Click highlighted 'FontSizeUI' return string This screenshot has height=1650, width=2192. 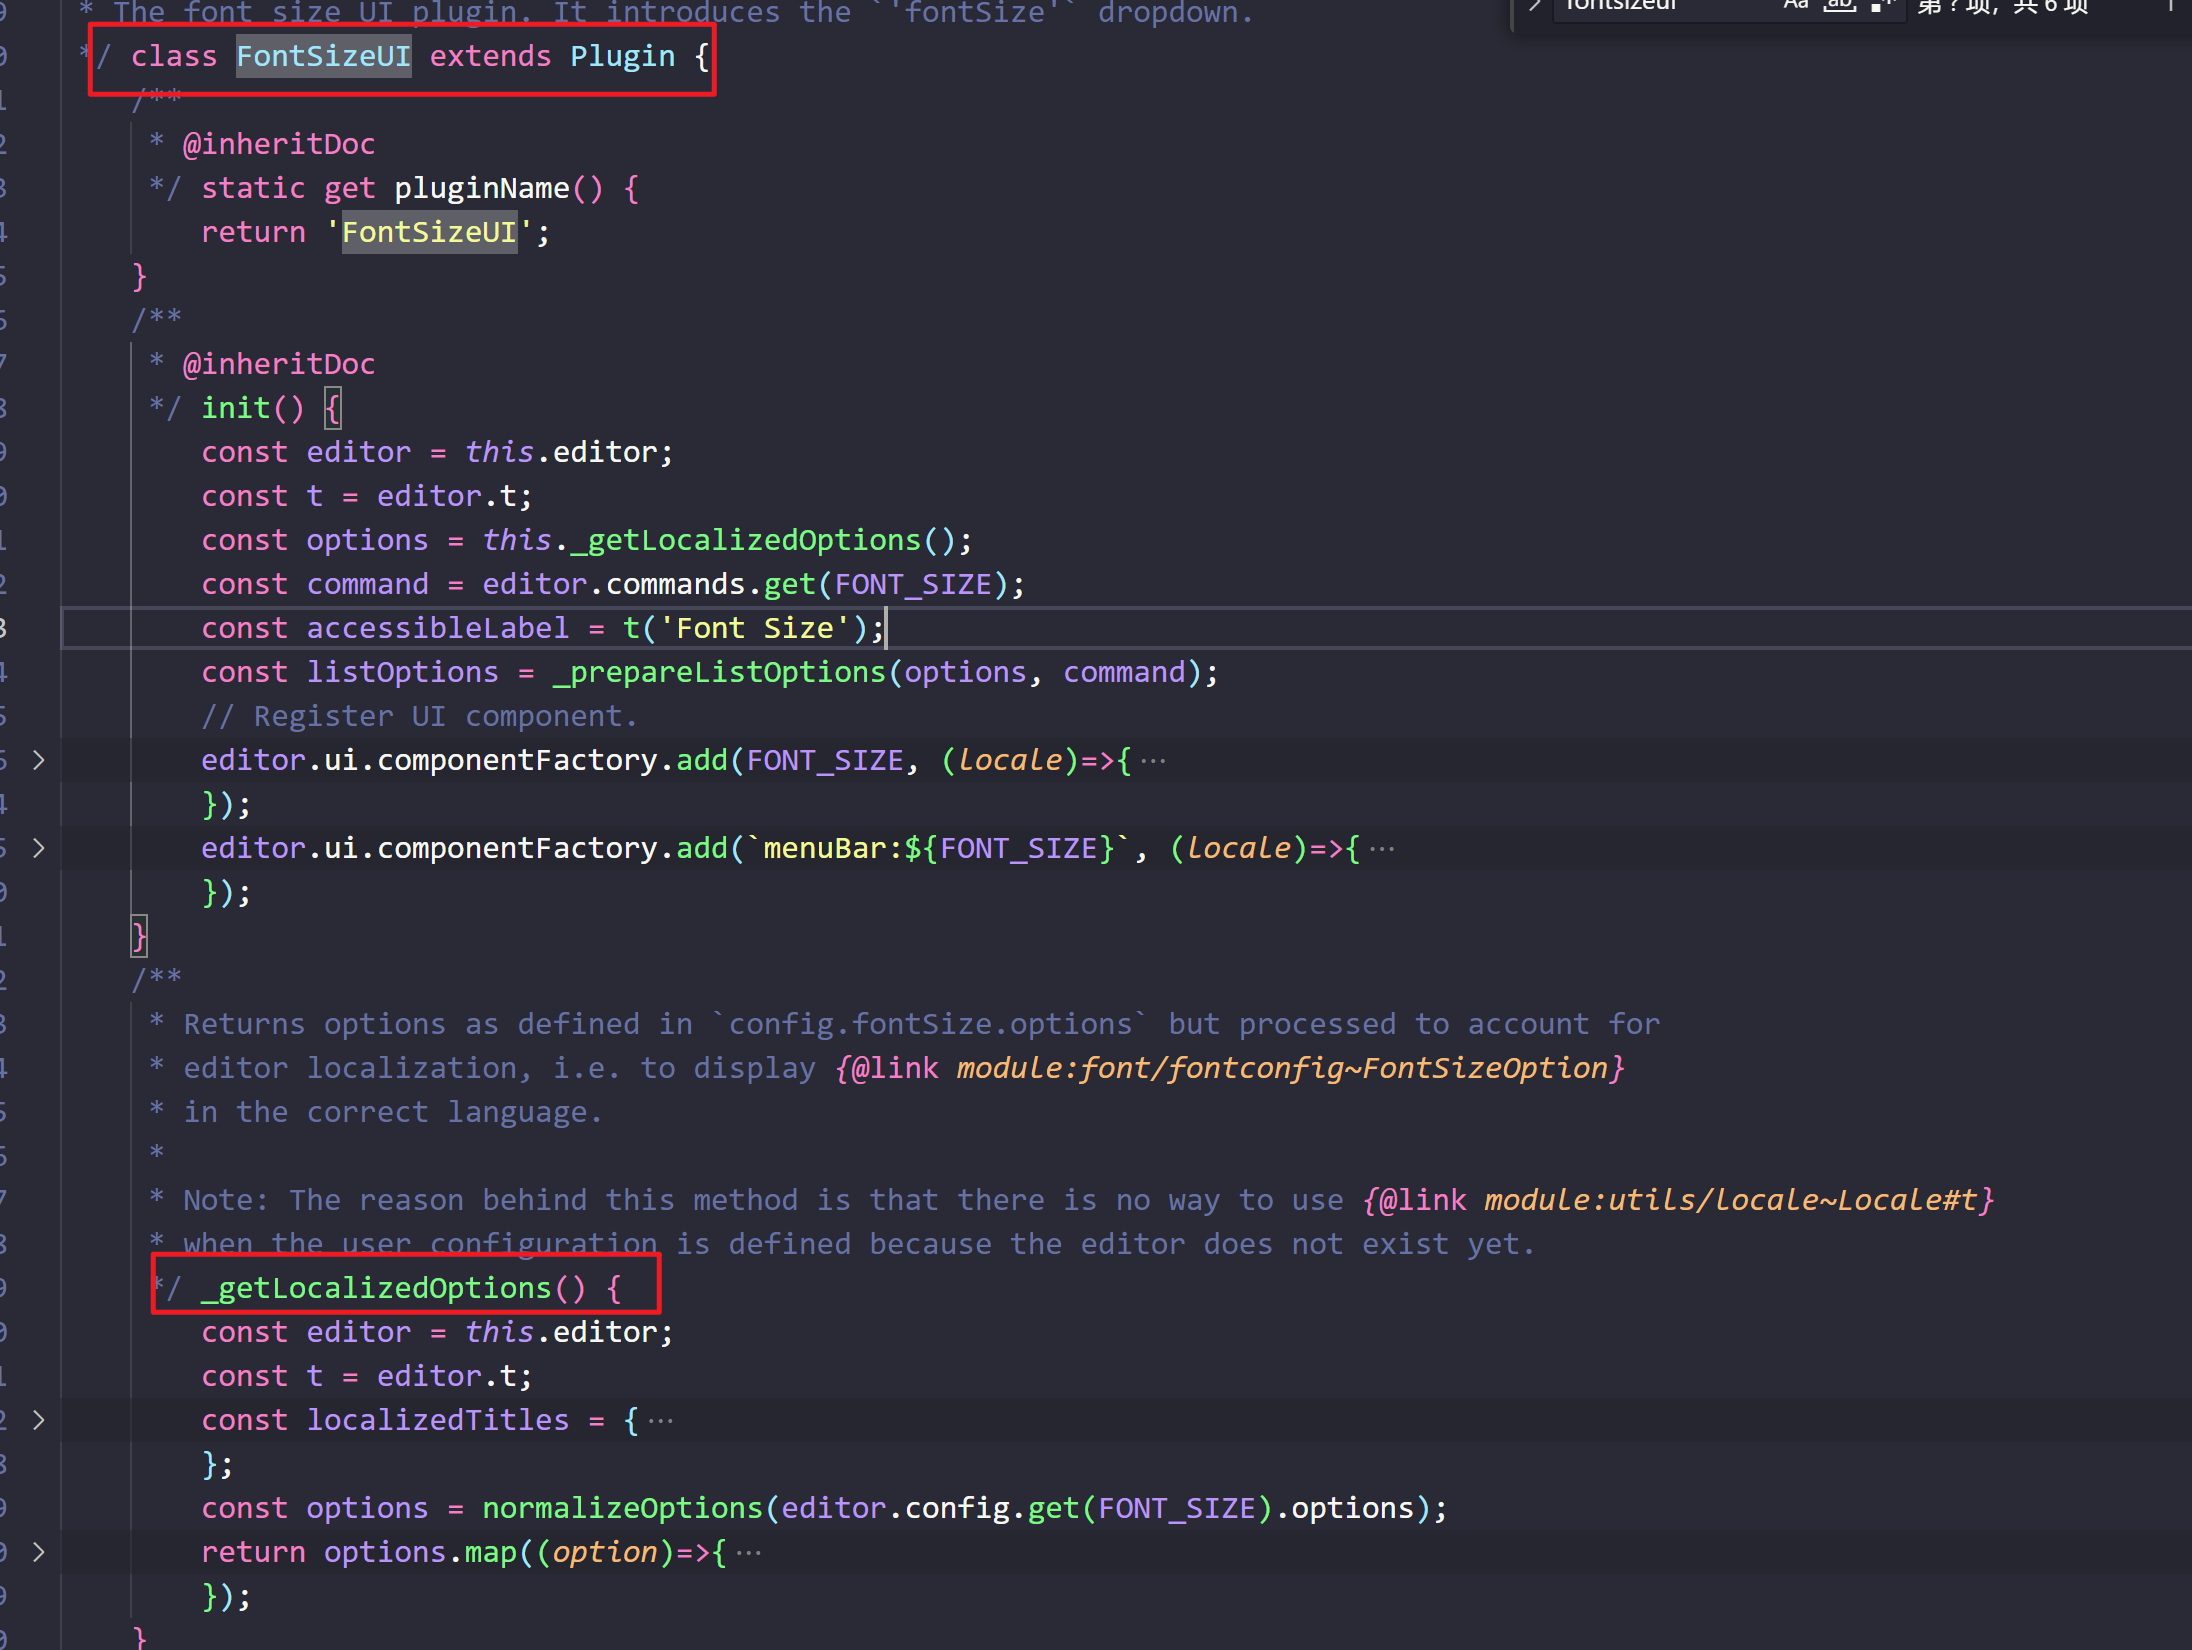coord(429,232)
